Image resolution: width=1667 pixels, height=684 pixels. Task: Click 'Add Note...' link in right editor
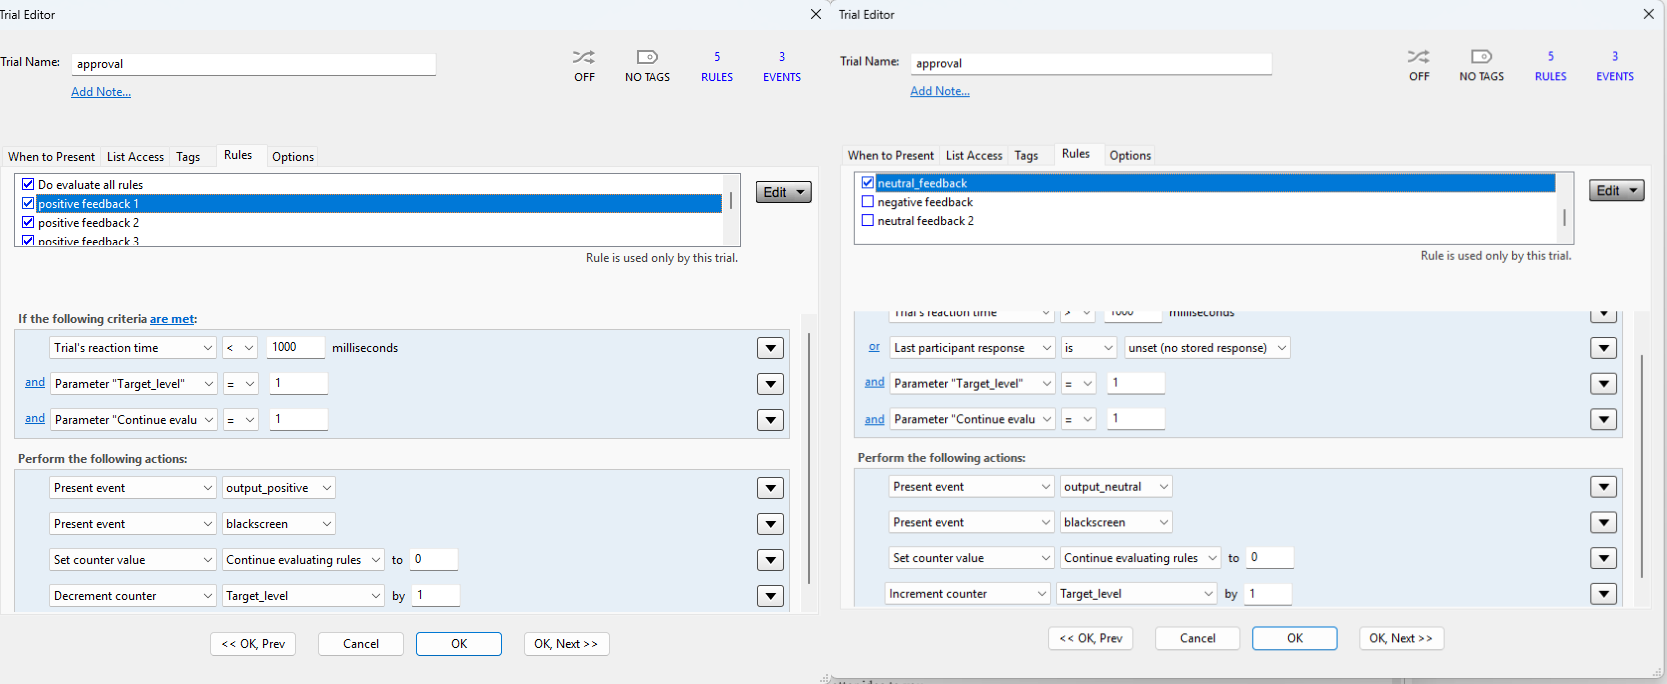(x=939, y=91)
